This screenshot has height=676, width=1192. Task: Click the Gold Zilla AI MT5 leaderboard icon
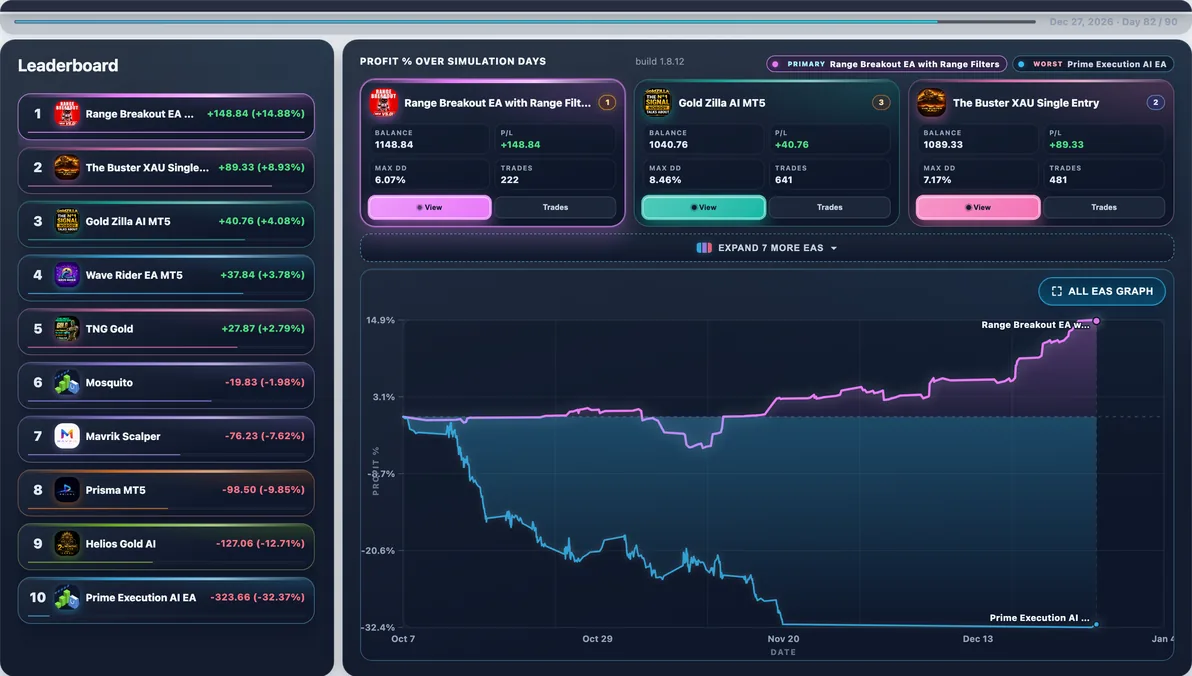pos(67,221)
